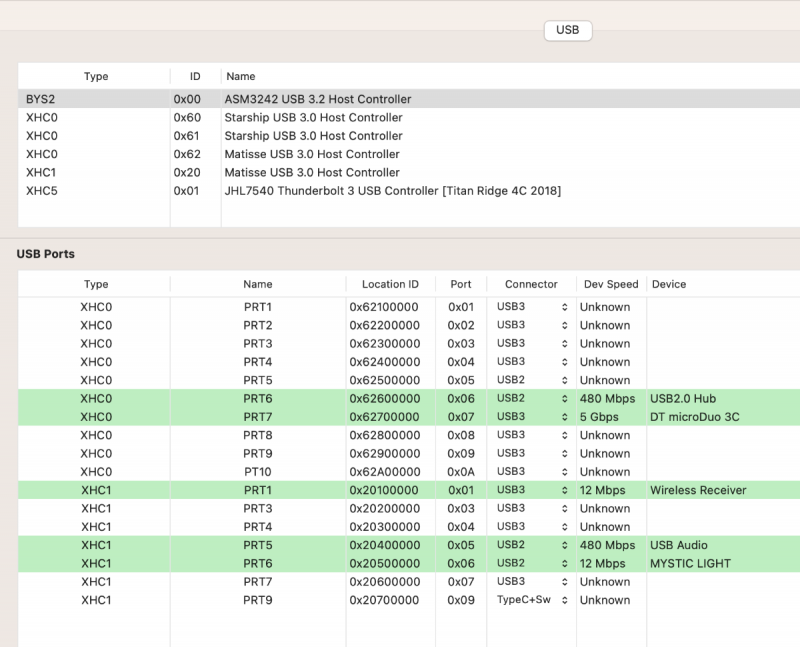800x647 pixels.
Task: Open the TypeC+Sw connector dropdown for PRT9
Action: click(532, 600)
